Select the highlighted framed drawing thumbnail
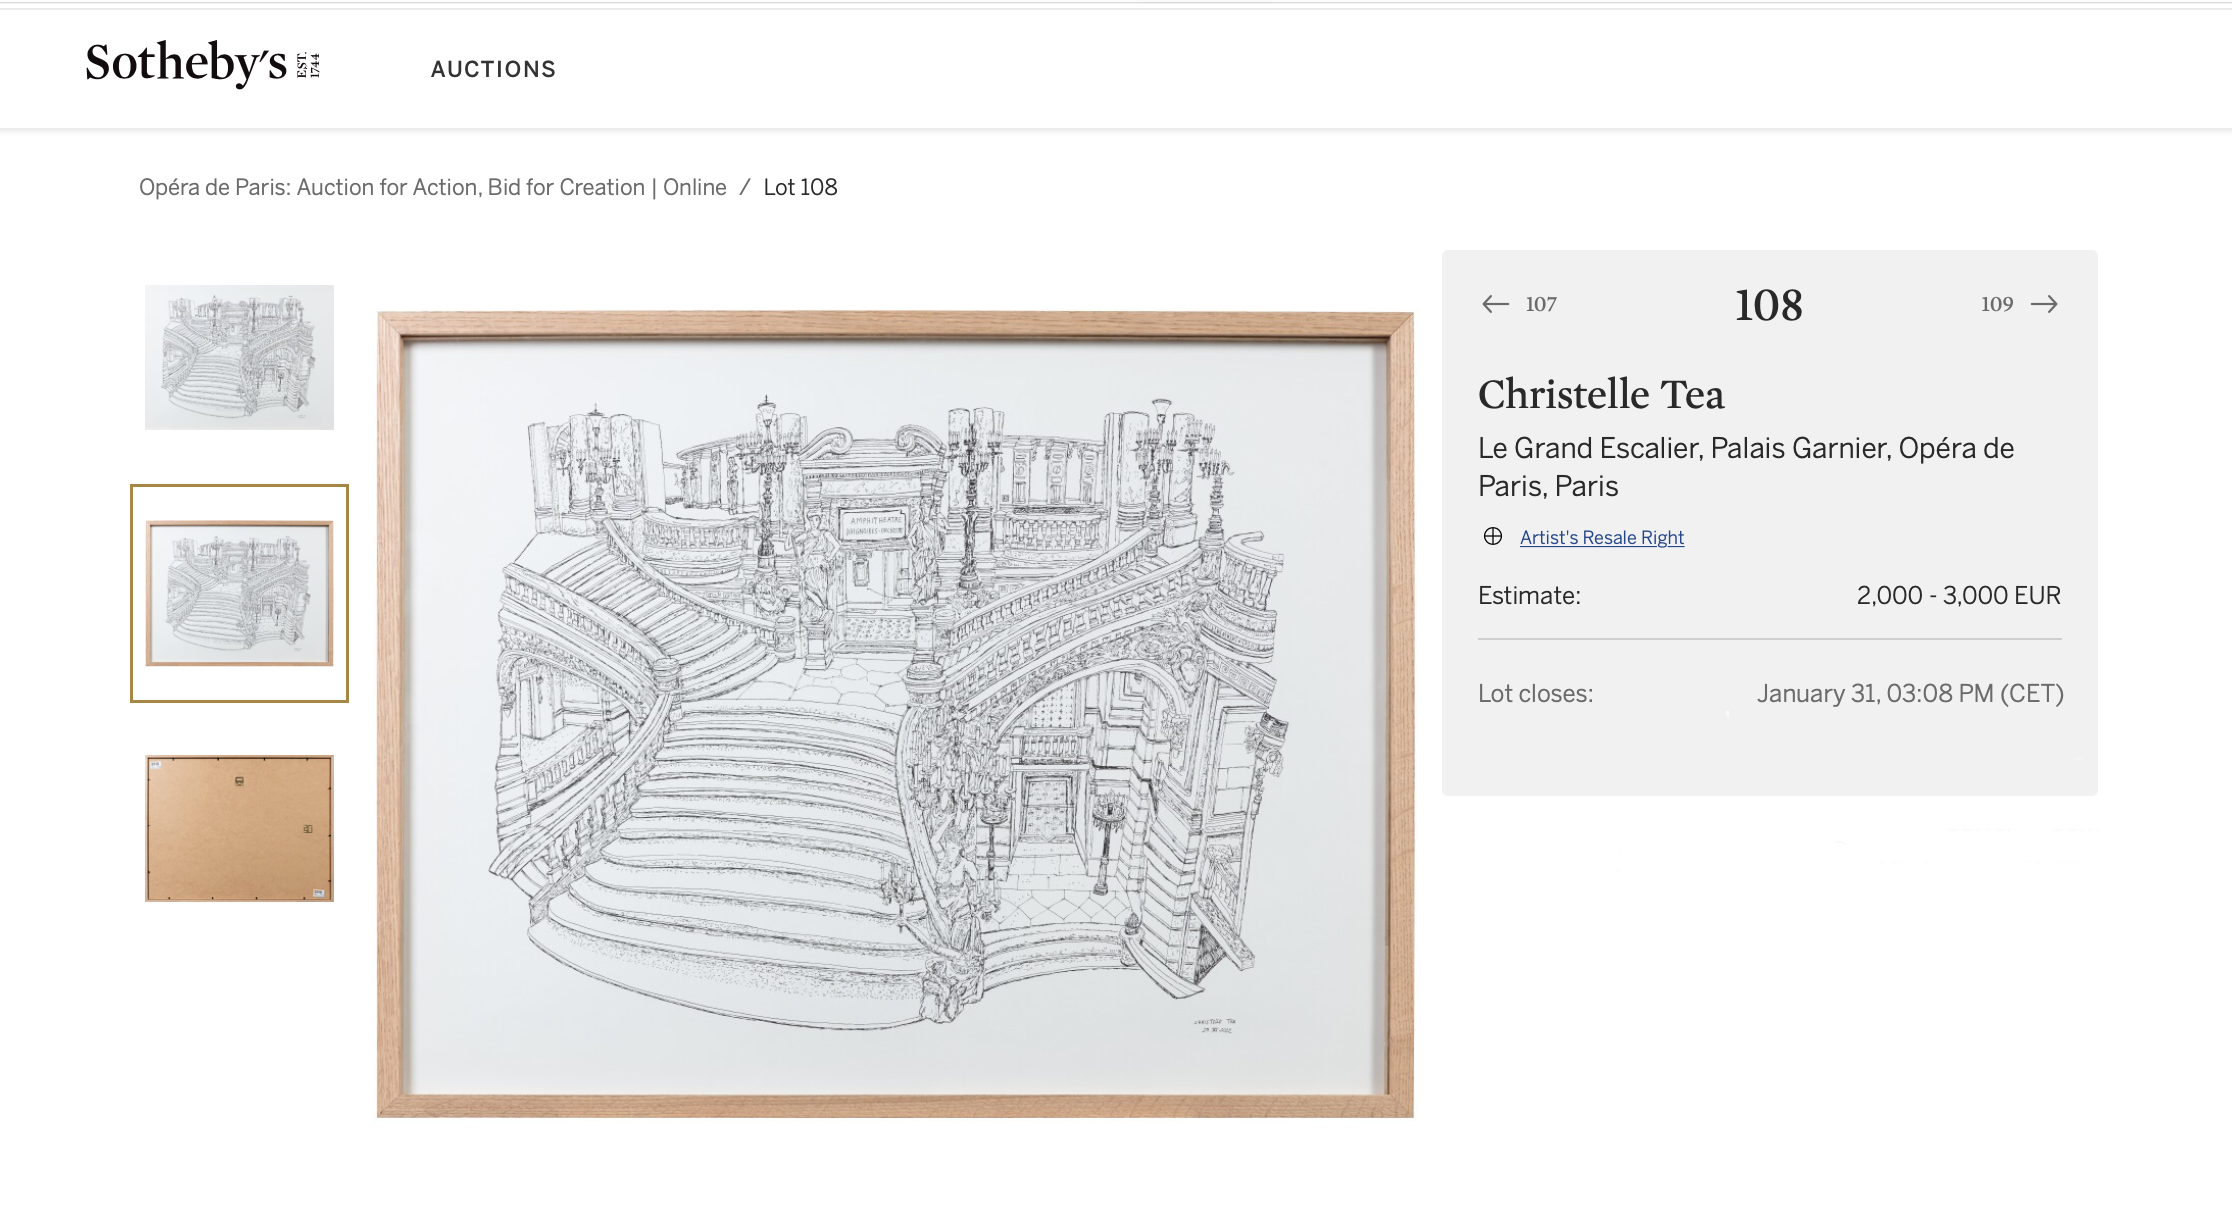The width and height of the screenshot is (2232, 1206). (x=239, y=593)
